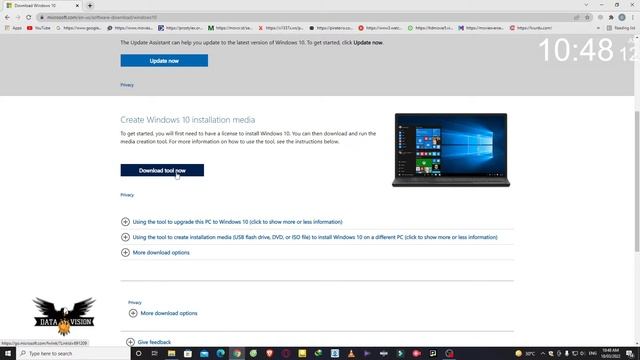
Task: Open Microsoft Store from the taskbar
Action: point(188,353)
